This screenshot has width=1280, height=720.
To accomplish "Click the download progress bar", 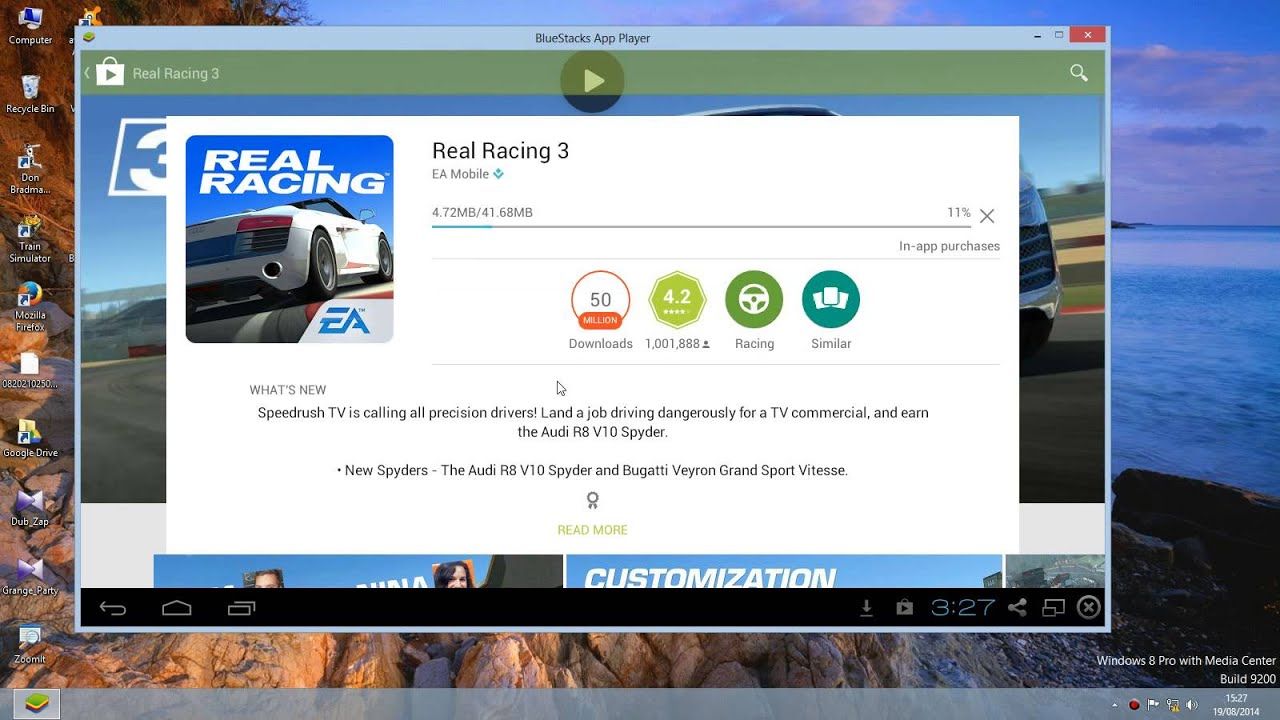I will pos(701,227).
